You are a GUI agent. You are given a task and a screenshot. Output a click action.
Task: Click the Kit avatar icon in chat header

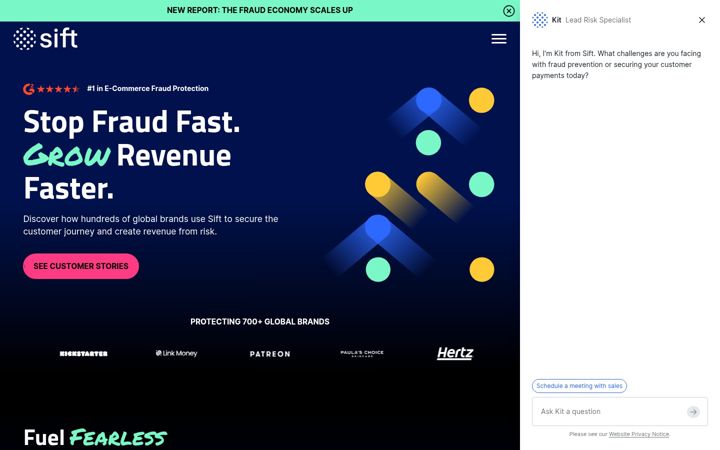pyautogui.click(x=540, y=20)
